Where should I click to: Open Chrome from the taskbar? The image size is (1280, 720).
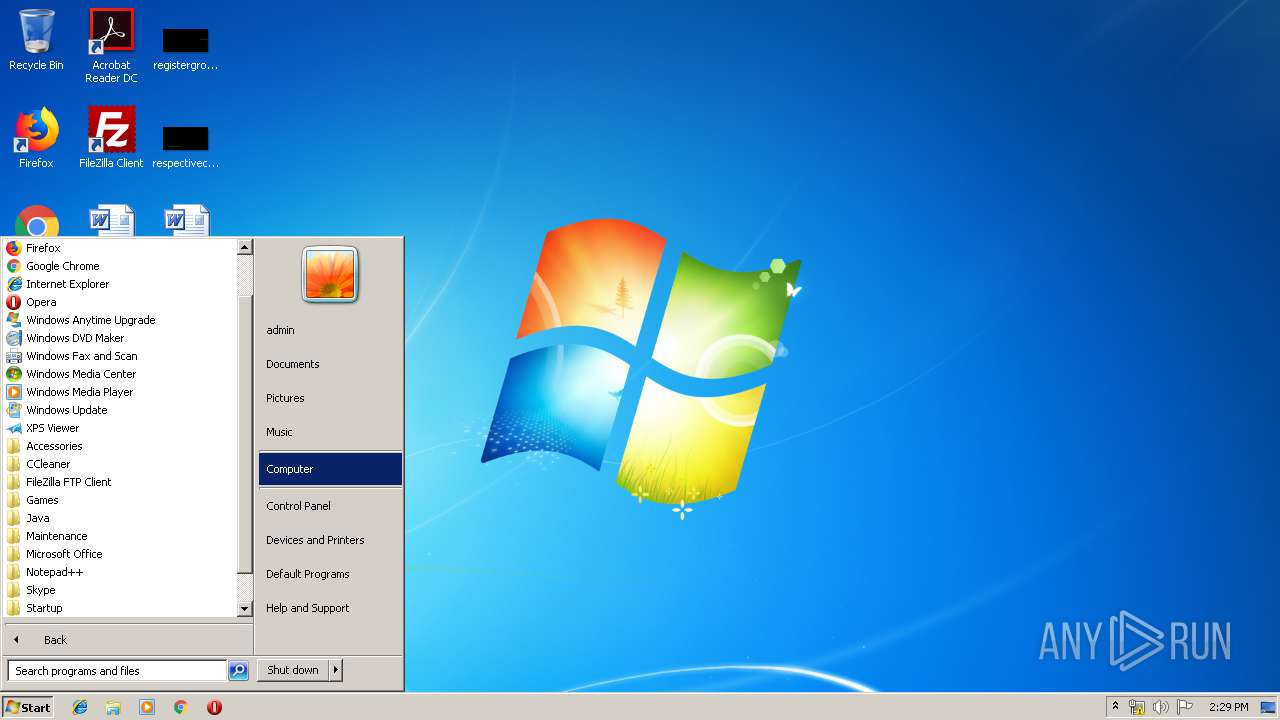pos(180,707)
